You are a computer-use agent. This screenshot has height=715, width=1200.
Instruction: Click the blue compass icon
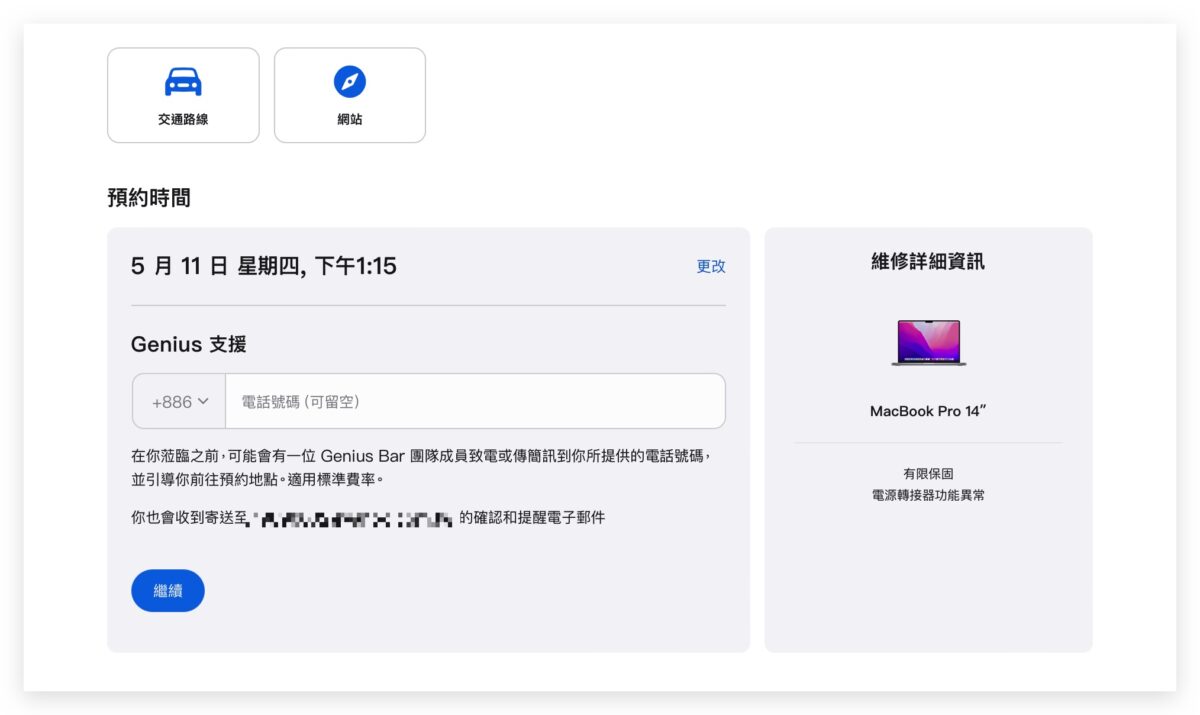[x=350, y=82]
